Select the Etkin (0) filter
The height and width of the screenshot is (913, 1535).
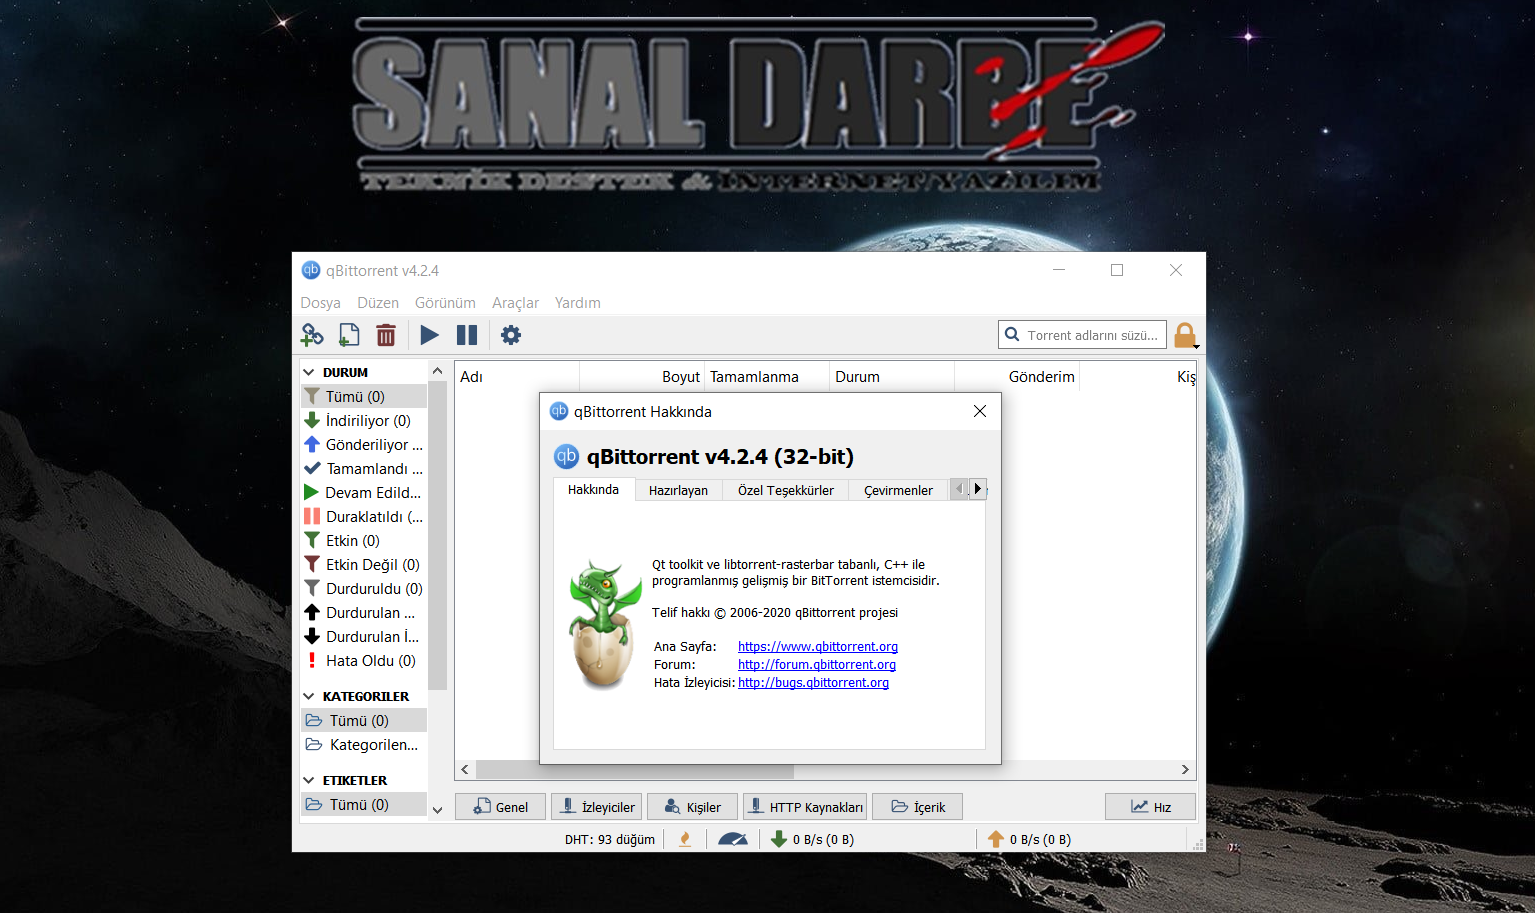[364, 540]
